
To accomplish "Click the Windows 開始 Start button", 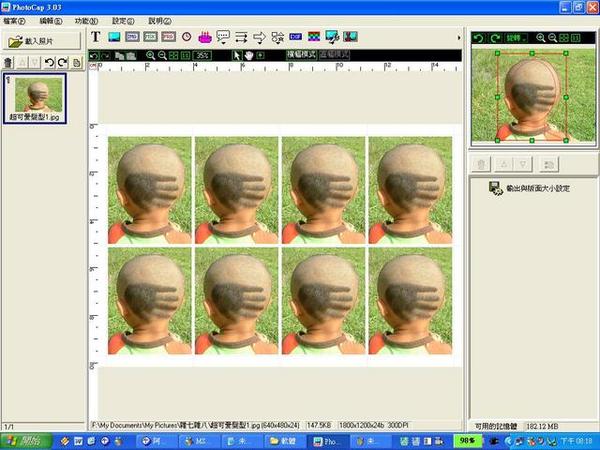I will pos(26,441).
